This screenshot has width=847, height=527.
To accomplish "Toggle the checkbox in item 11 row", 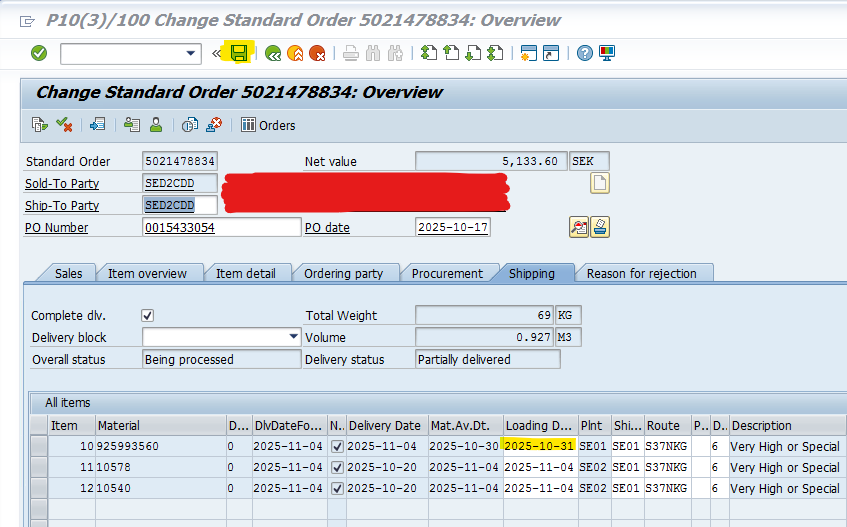I will tap(337, 468).
